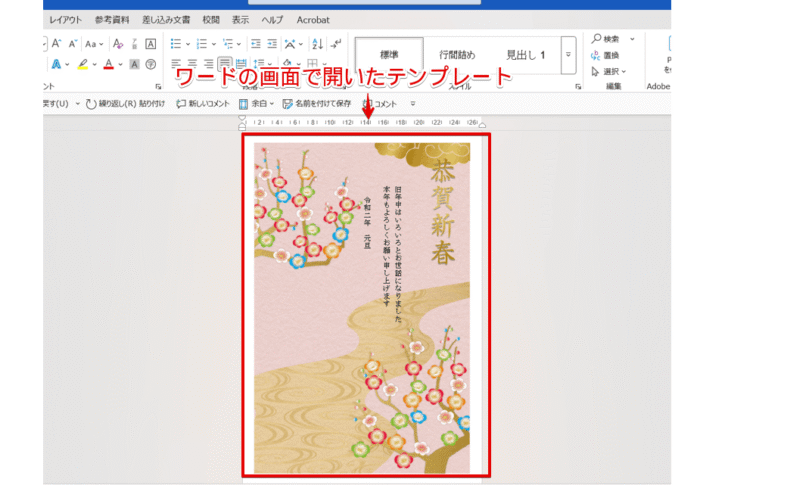Open the font color dropdown arrow

point(121,65)
